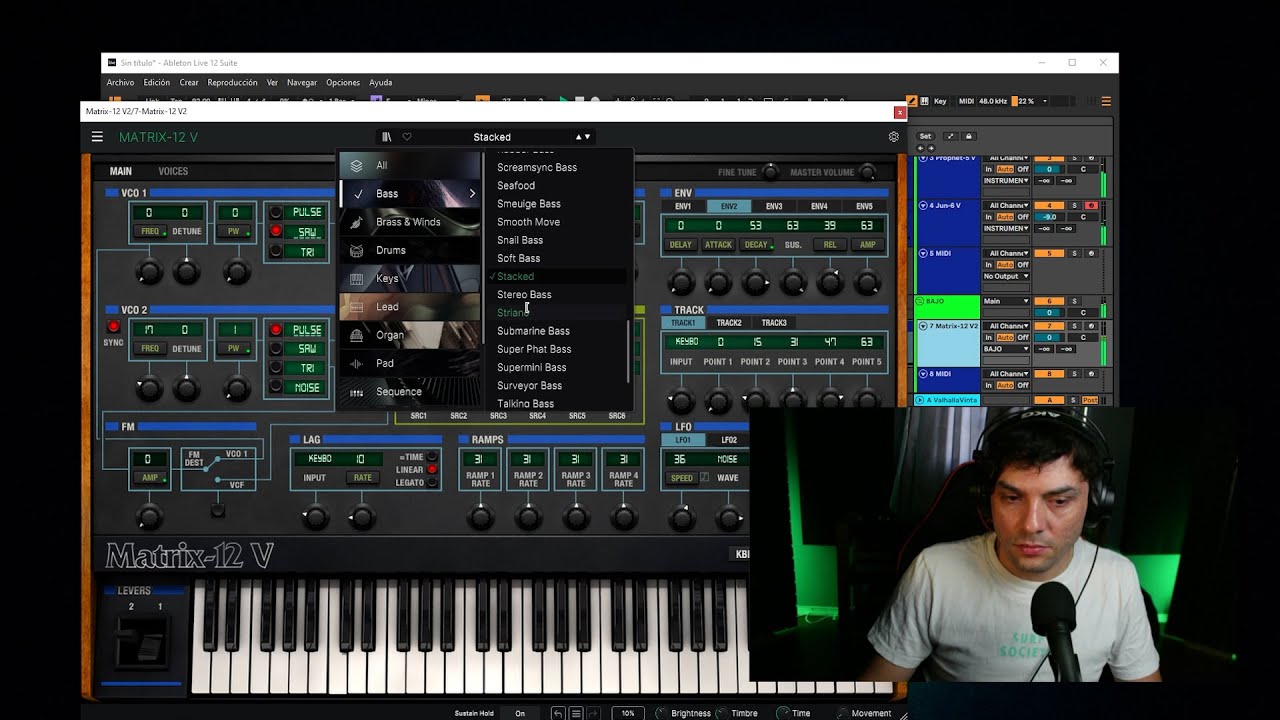
Task: Open the Matrix-12 V settings gear
Action: [x=894, y=137]
